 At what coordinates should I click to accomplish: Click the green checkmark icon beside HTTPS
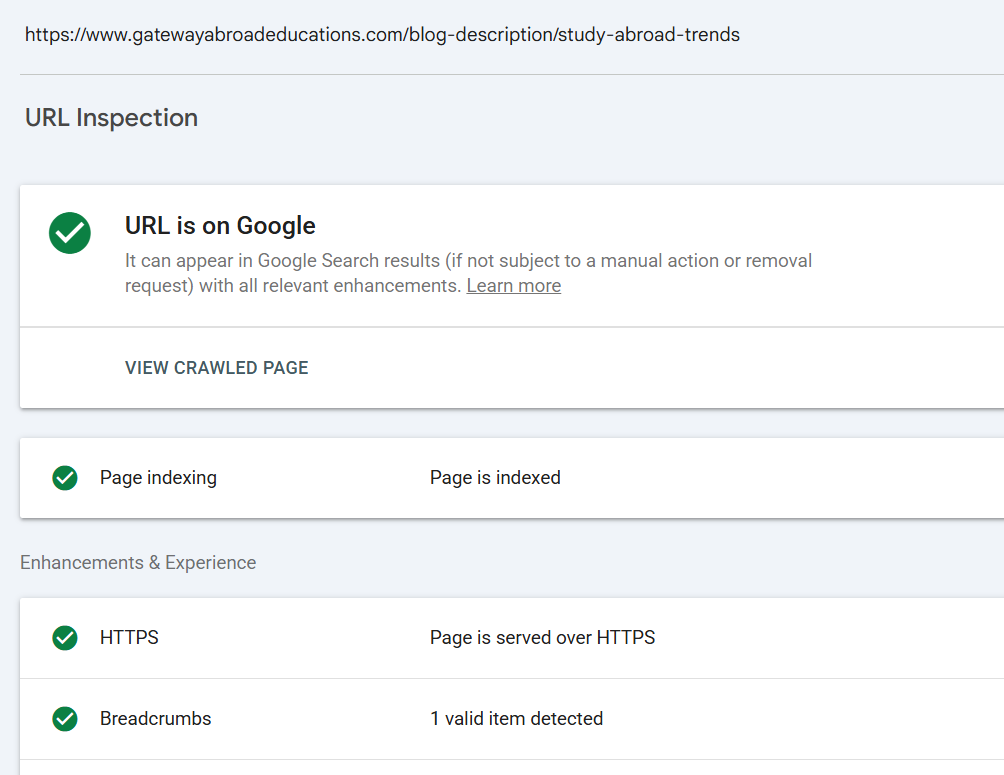point(65,638)
